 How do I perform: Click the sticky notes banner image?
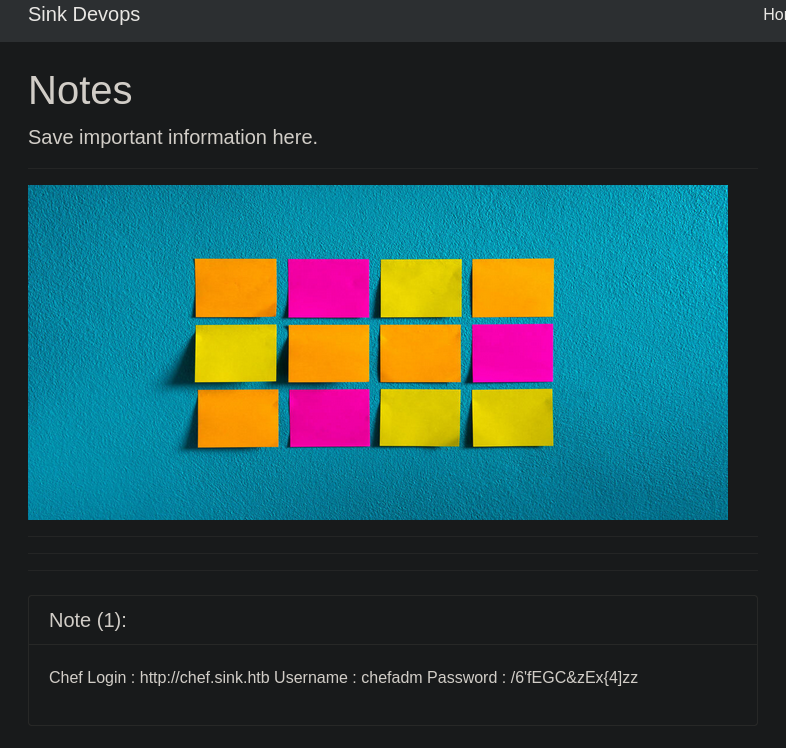[378, 352]
